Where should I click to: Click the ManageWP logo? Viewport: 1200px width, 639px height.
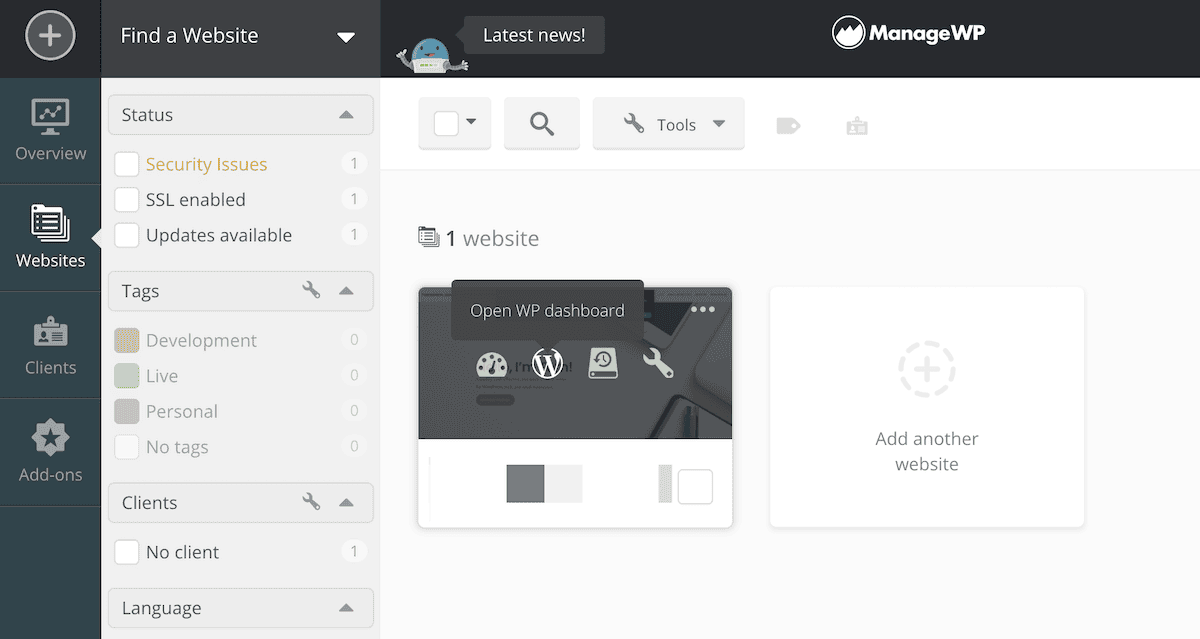(908, 33)
